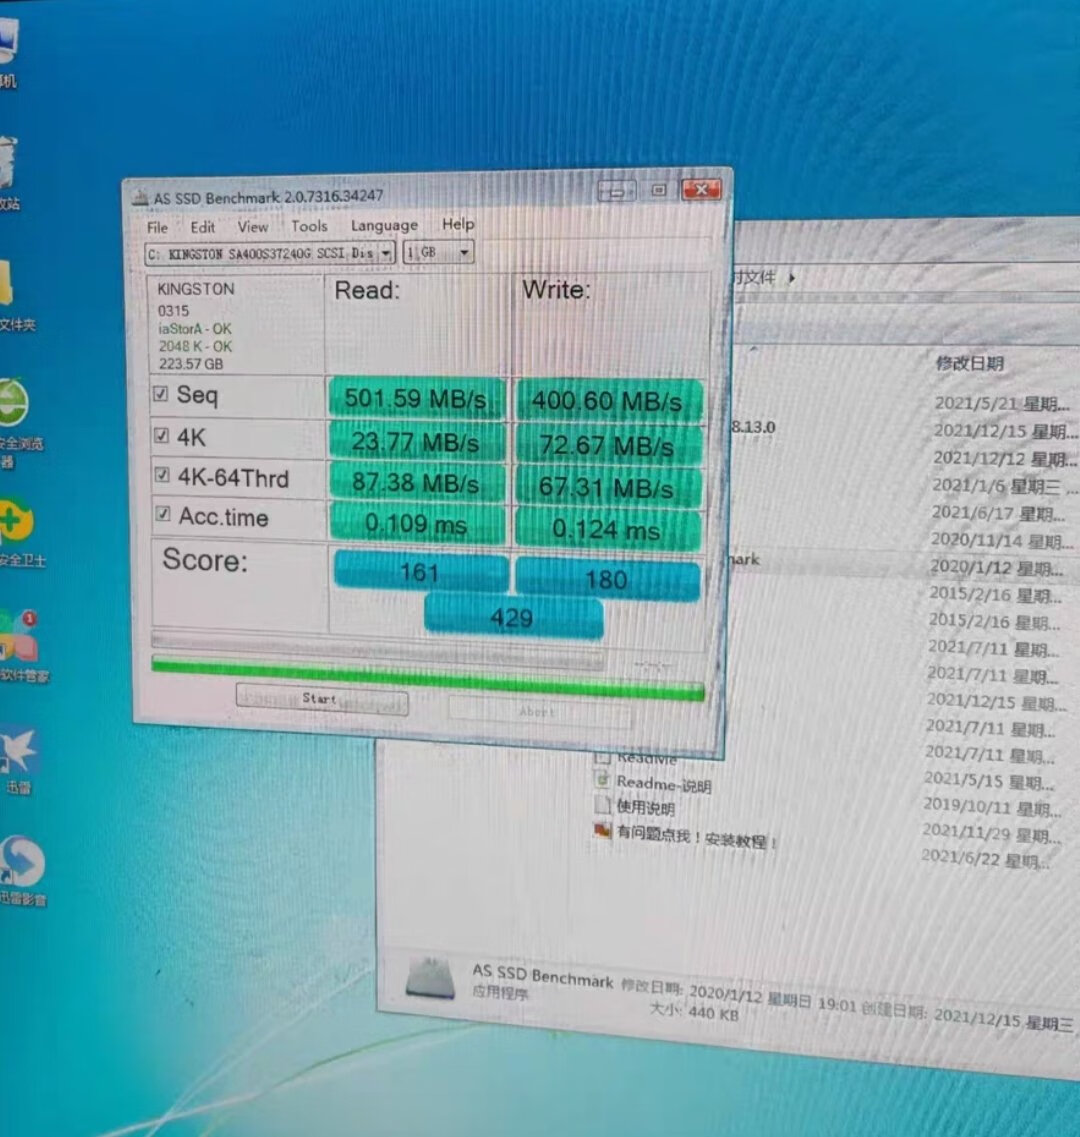
Task: Open the View menu
Action: click(252, 227)
